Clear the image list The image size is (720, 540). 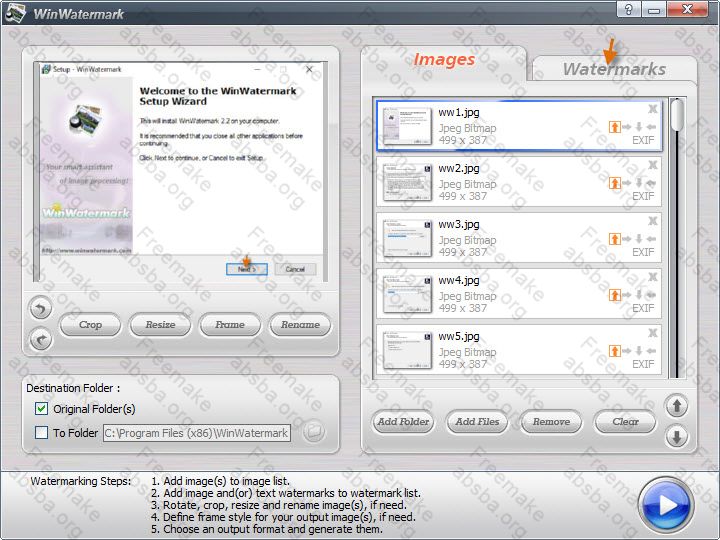click(625, 422)
